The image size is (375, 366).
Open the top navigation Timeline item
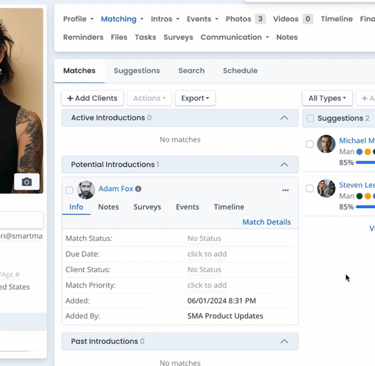click(x=337, y=19)
